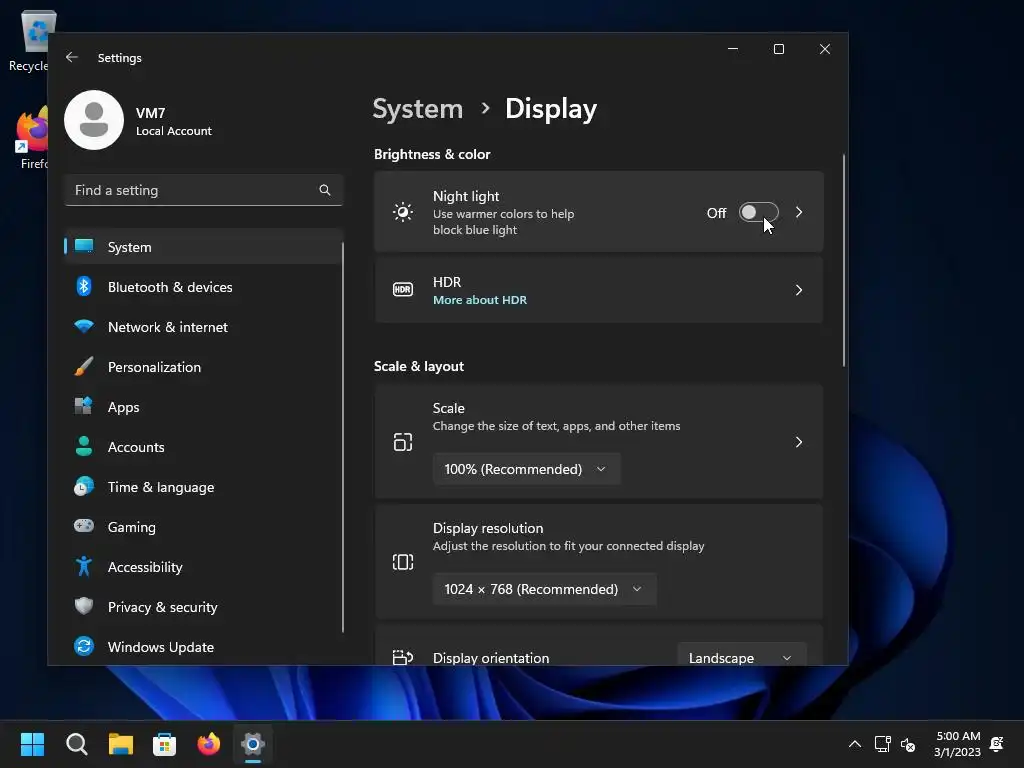Viewport: 1024px width, 768px height.
Task: Click the Display resolution label
Action: (488, 528)
